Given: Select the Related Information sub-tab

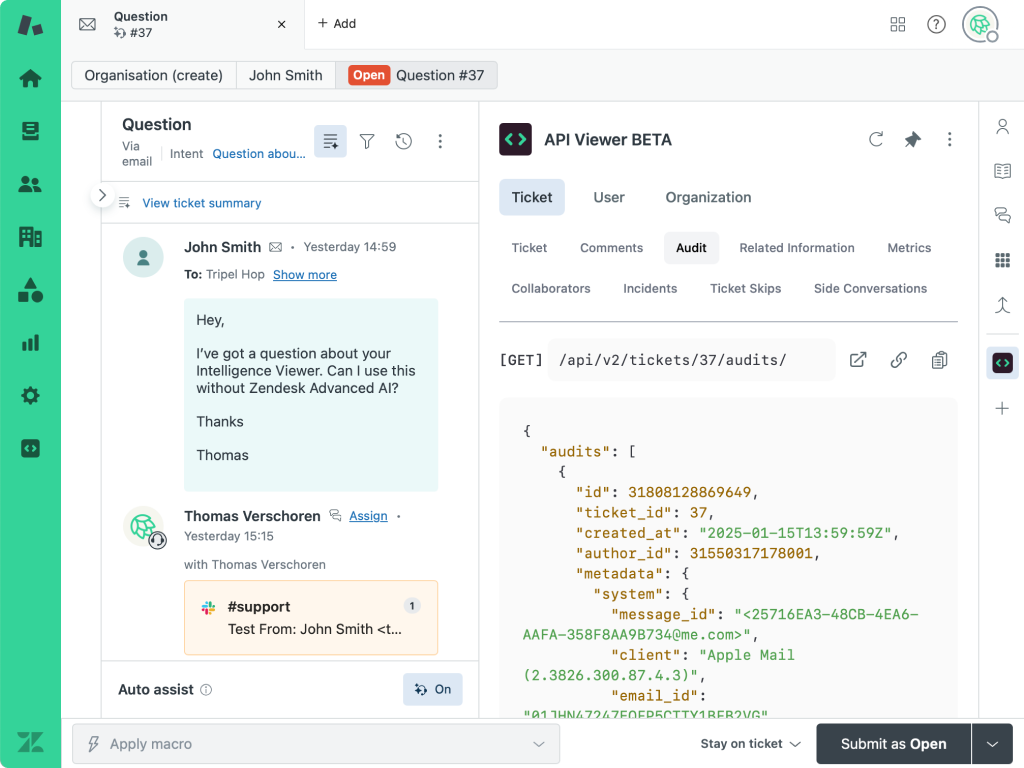Looking at the screenshot, I should point(796,248).
